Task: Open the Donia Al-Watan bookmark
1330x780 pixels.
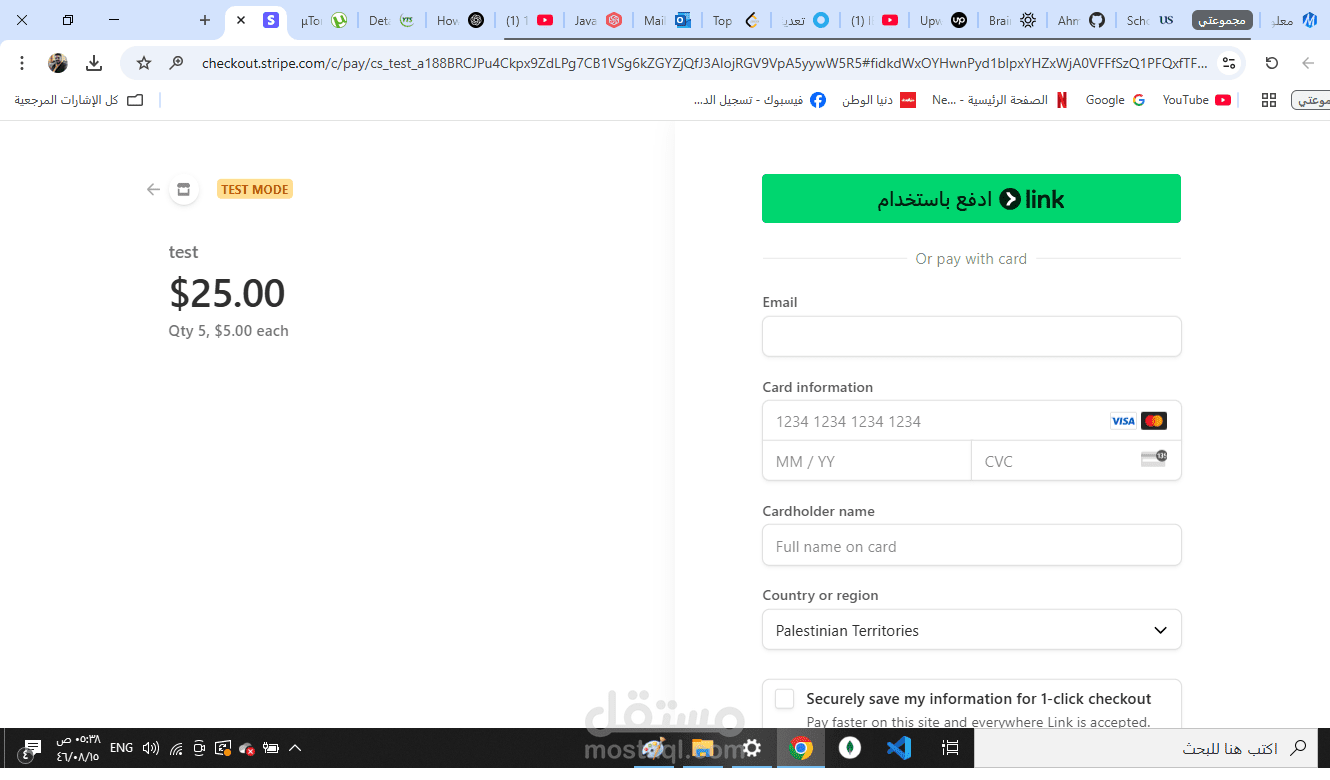Action: point(879,100)
